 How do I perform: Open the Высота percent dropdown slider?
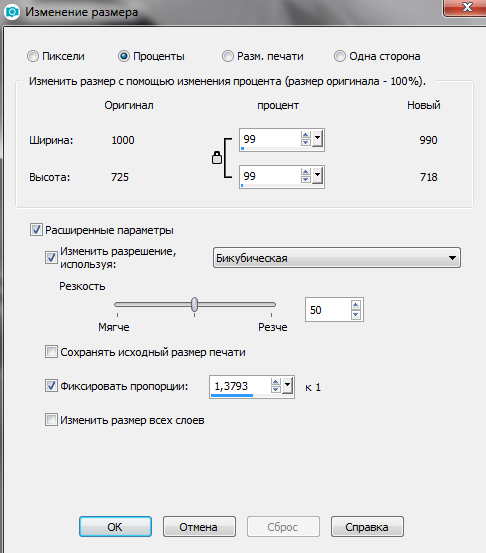coord(317,175)
